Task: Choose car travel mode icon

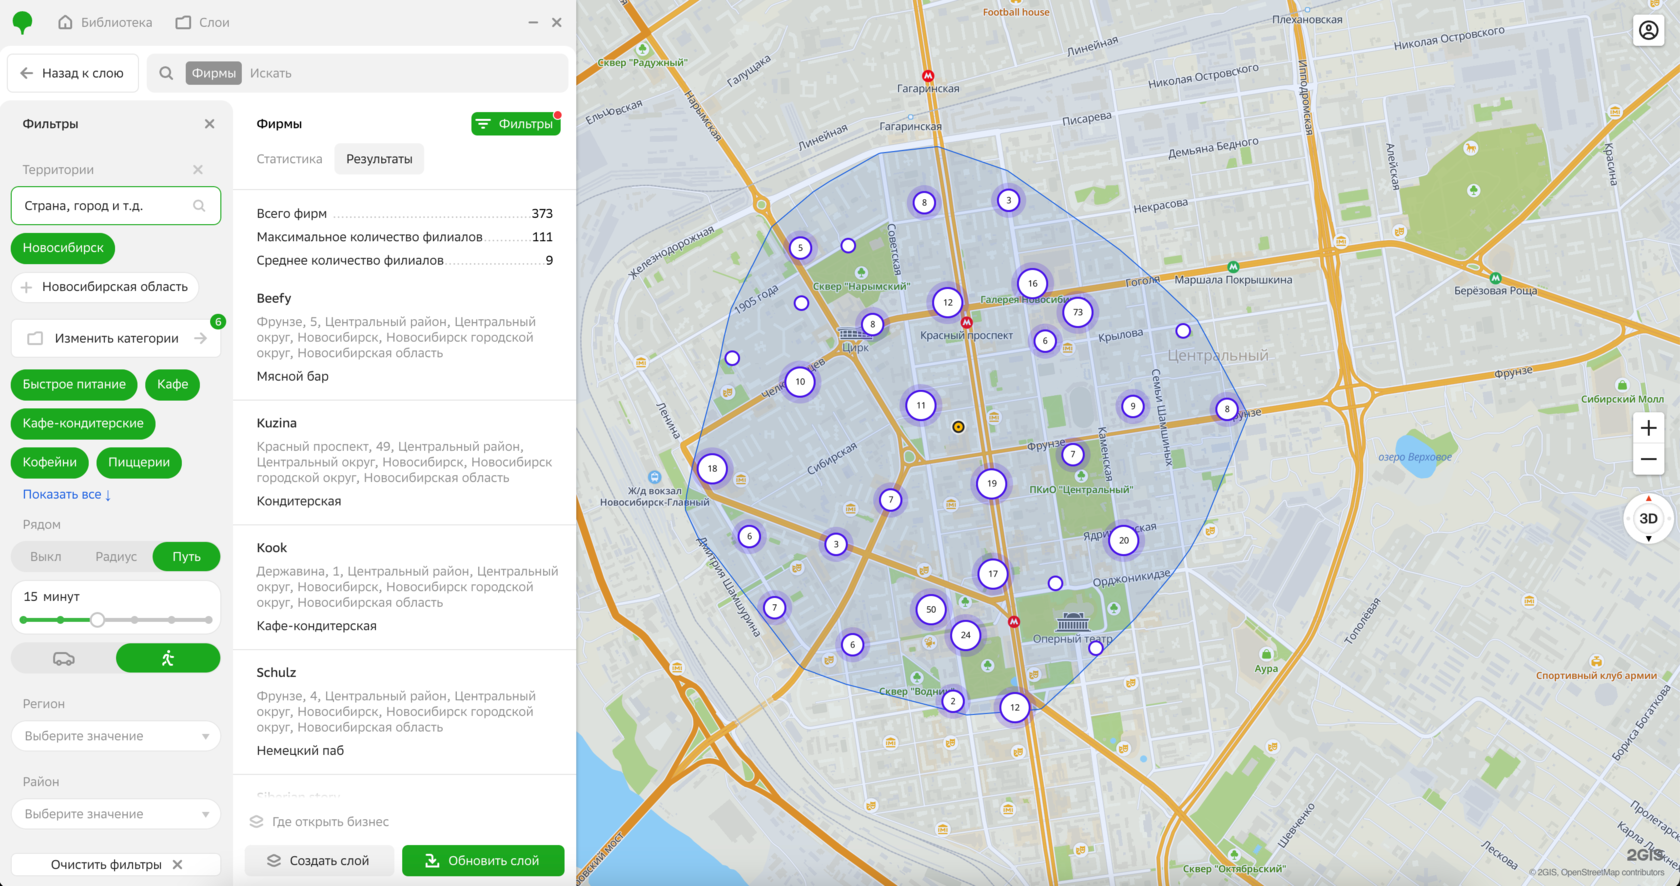Action: [63, 658]
